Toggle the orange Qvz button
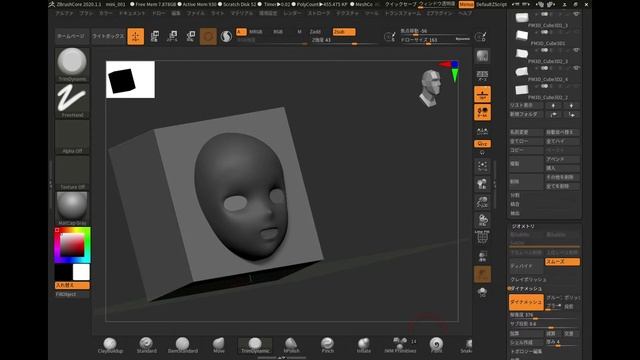640x360 pixels. click(482, 144)
